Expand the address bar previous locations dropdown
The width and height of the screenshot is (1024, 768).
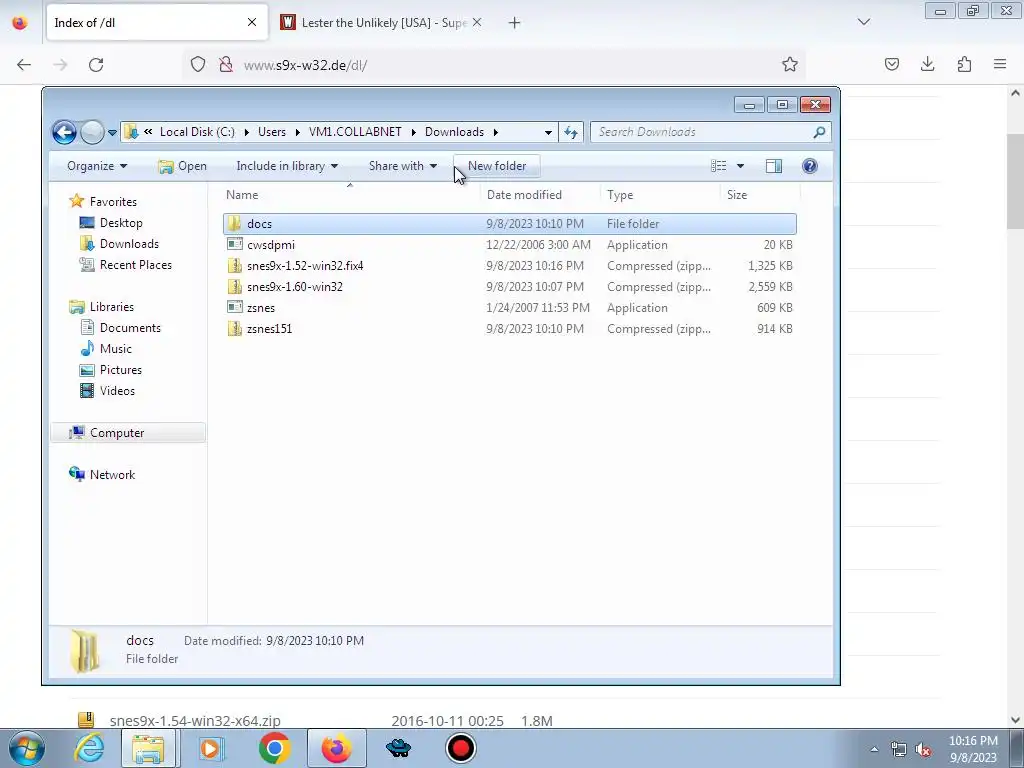(548, 132)
